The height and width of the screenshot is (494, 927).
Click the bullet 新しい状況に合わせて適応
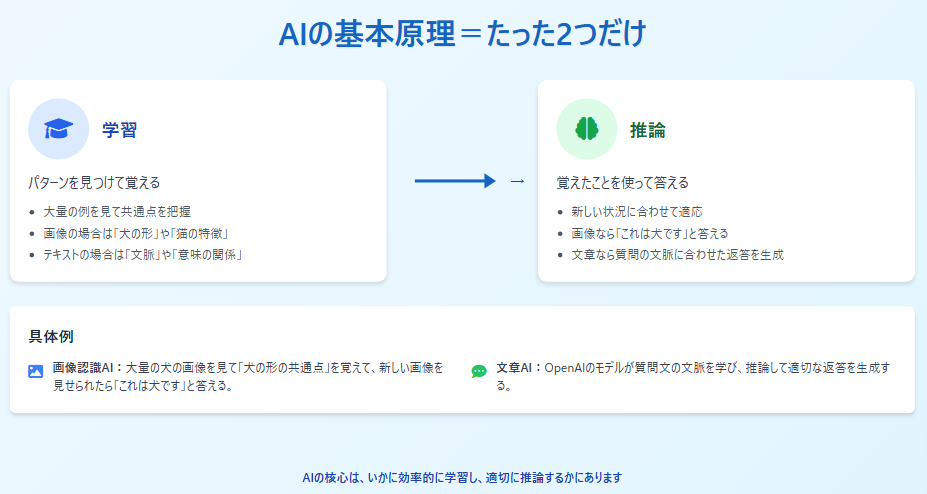click(636, 212)
